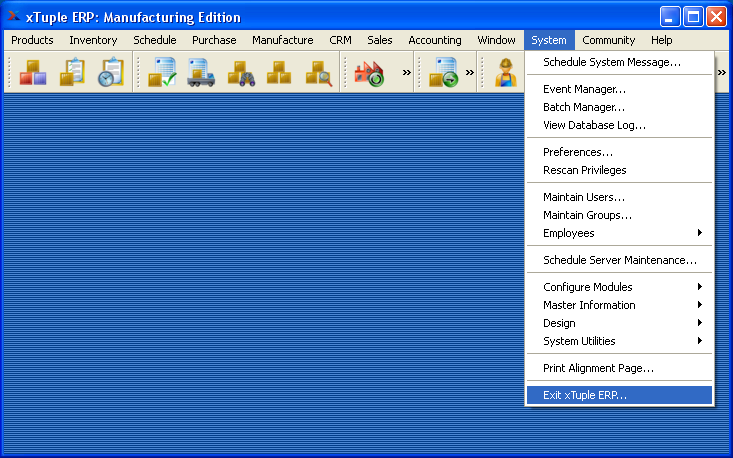This screenshot has width=733, height=458.
Task: Open the Accounting menu
Action: [435, 40]
